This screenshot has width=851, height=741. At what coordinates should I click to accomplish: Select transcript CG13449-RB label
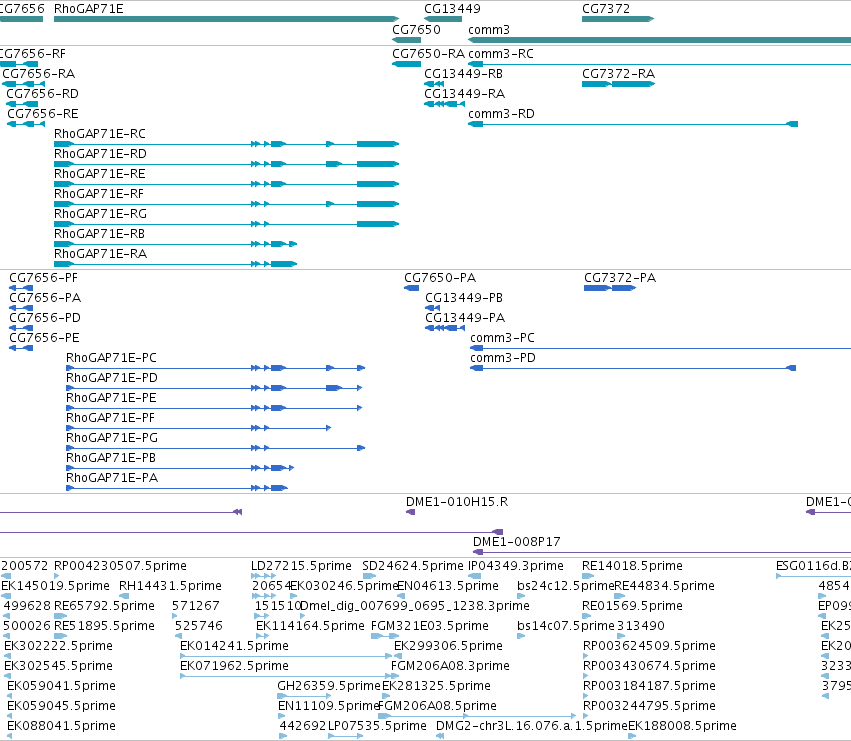[x=463, y=73]
